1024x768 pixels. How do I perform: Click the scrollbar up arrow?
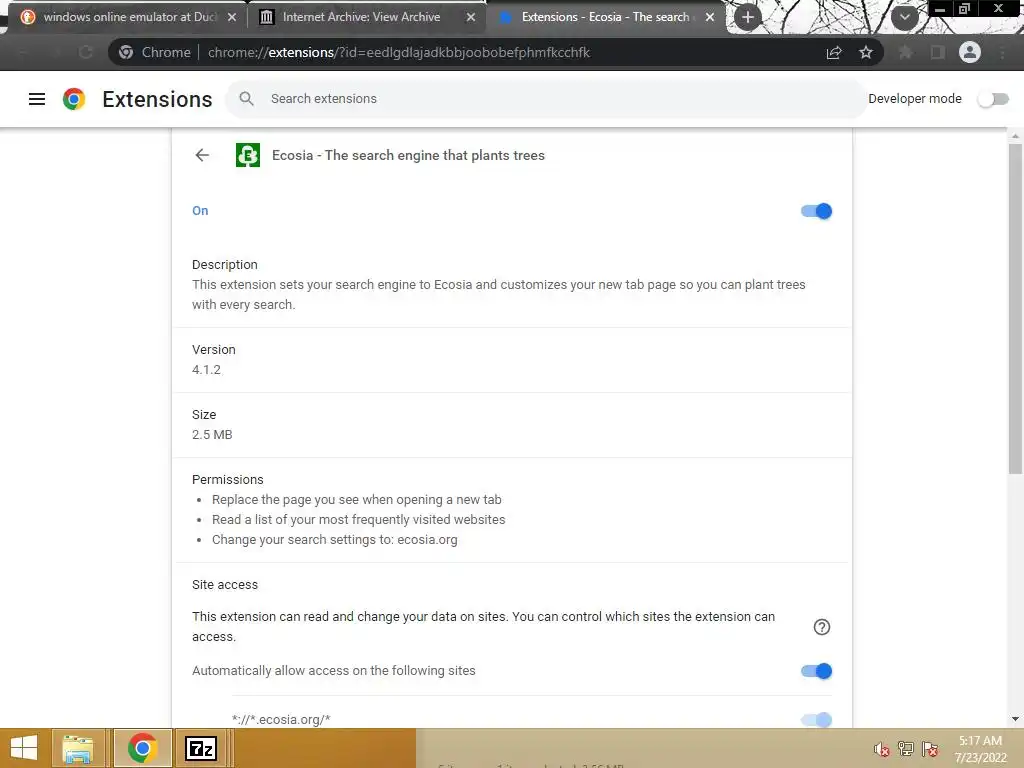pos(1015,136)
